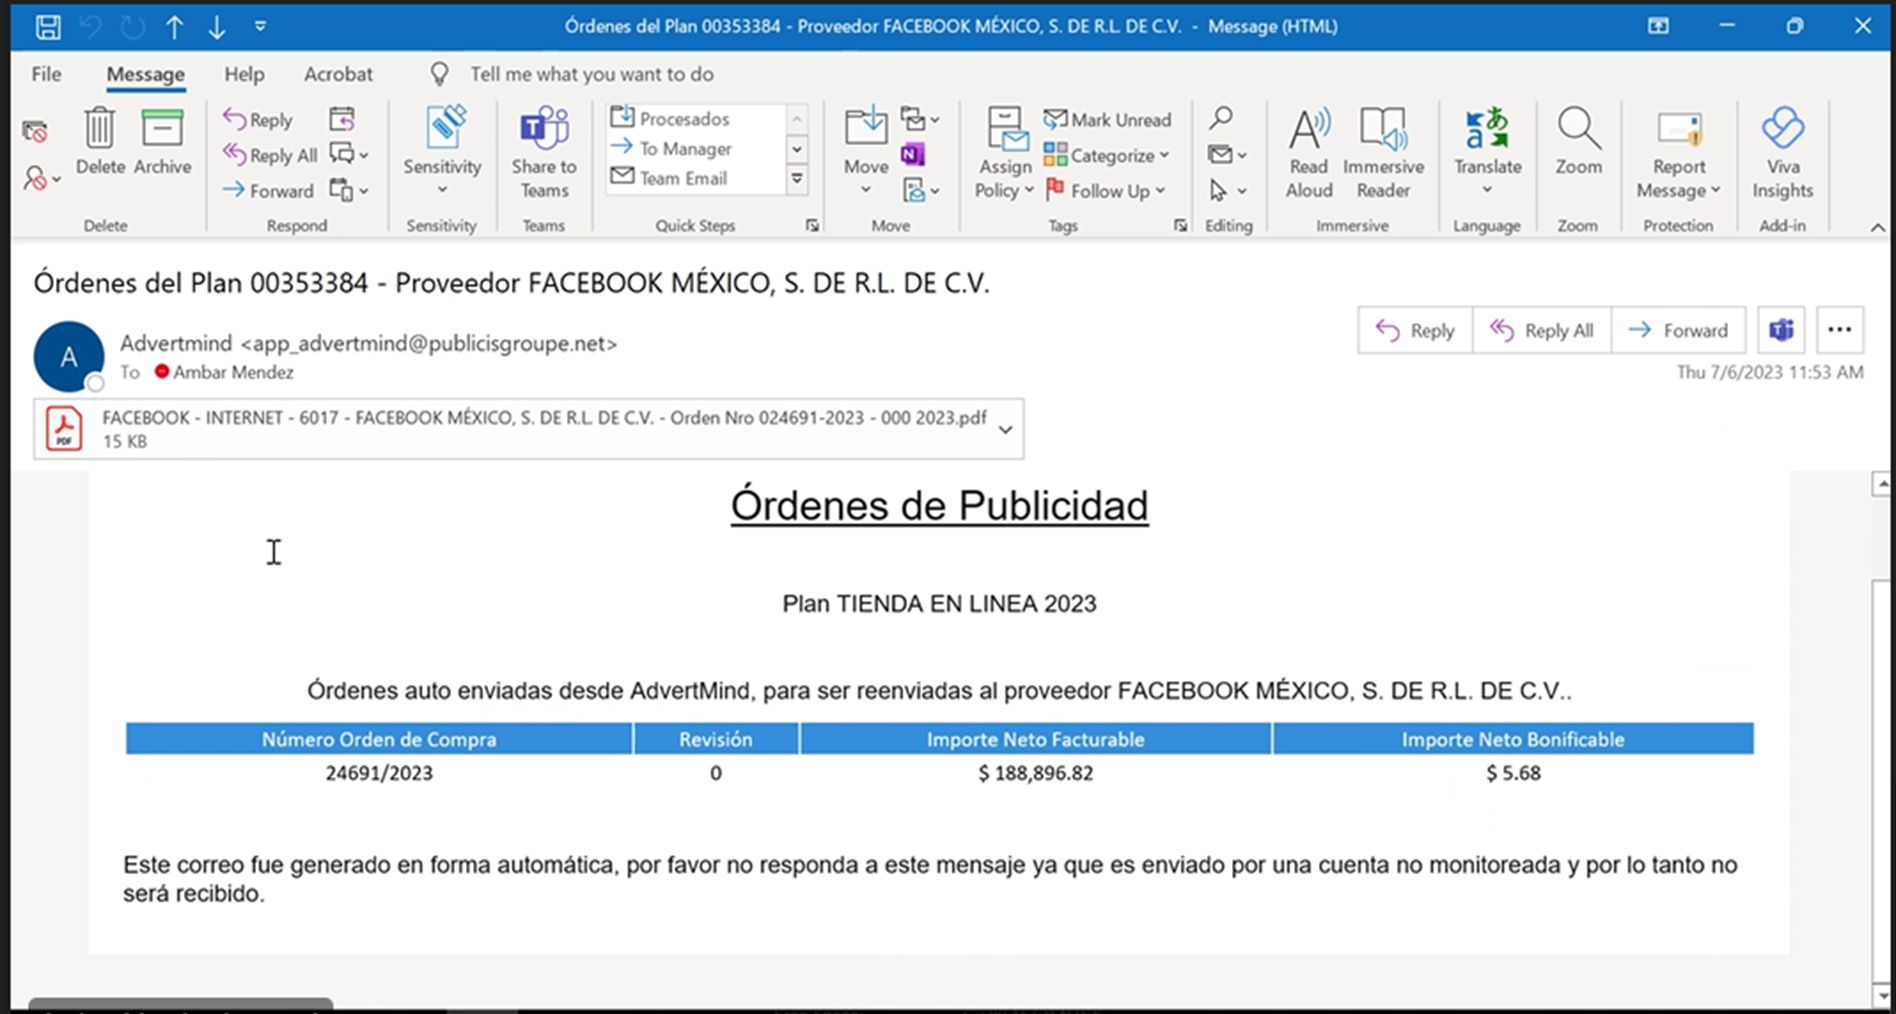Open More actions ellipsis menu

[1840, 330]
